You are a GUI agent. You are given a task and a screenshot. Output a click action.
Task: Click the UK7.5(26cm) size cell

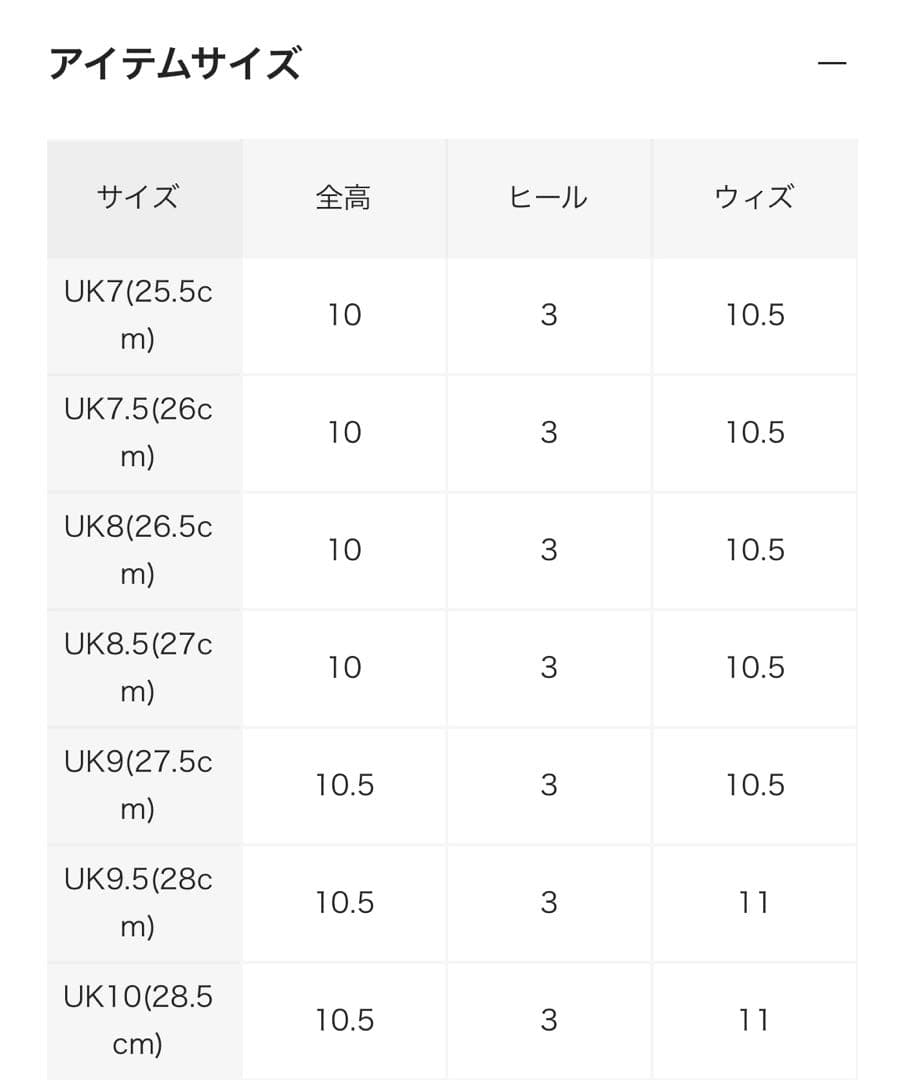[x=144, y=432]
